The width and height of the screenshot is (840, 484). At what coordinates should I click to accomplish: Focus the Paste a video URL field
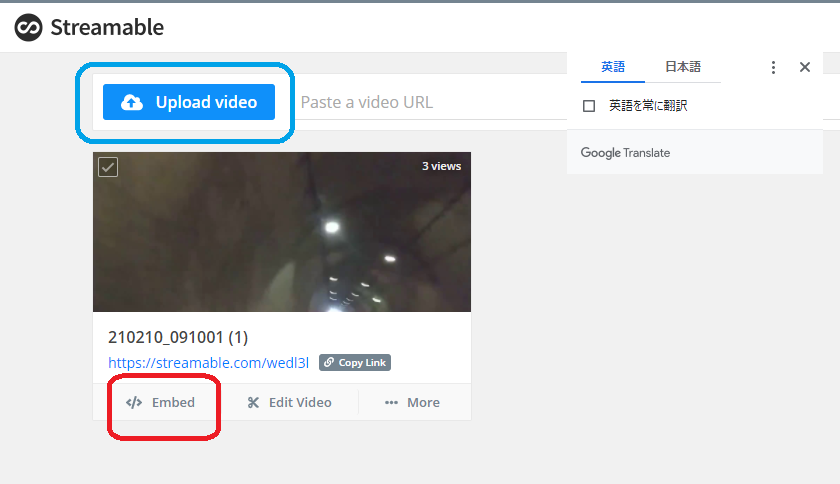pyautogui.click(x=433, y=102)
